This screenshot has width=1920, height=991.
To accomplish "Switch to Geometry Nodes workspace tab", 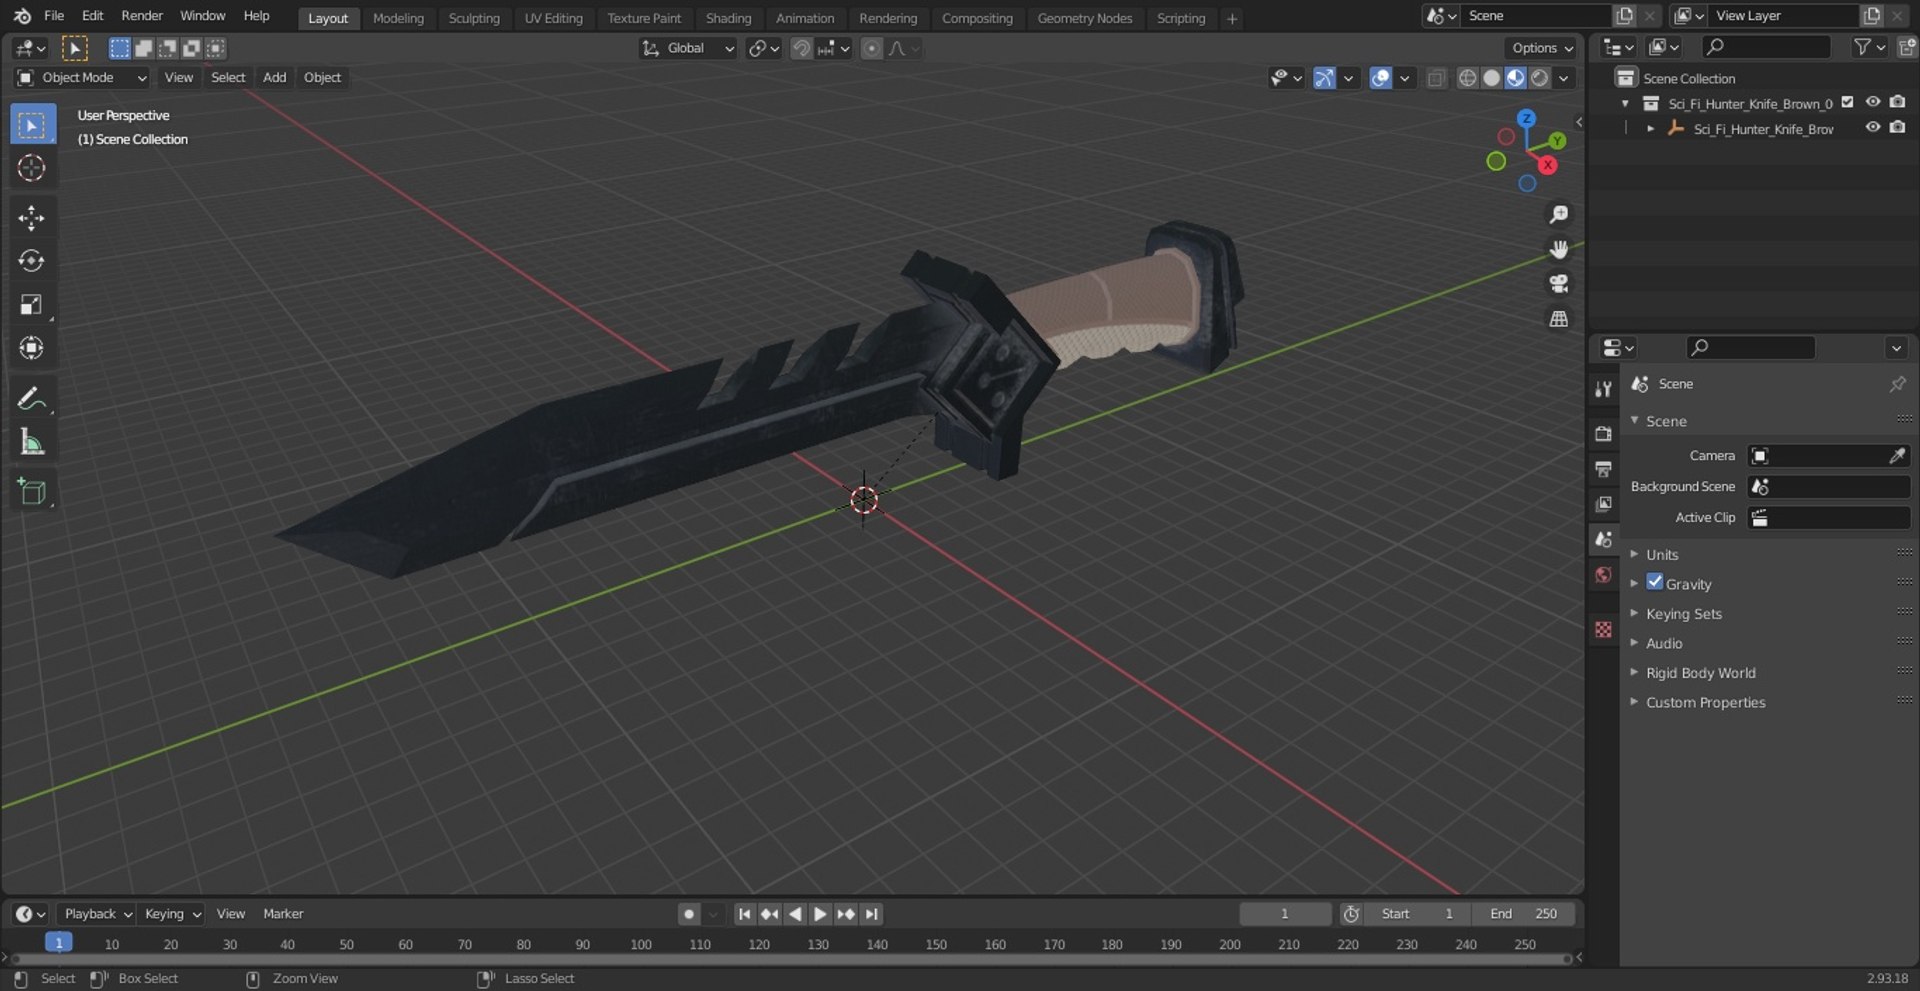I will pos(1084,18).
